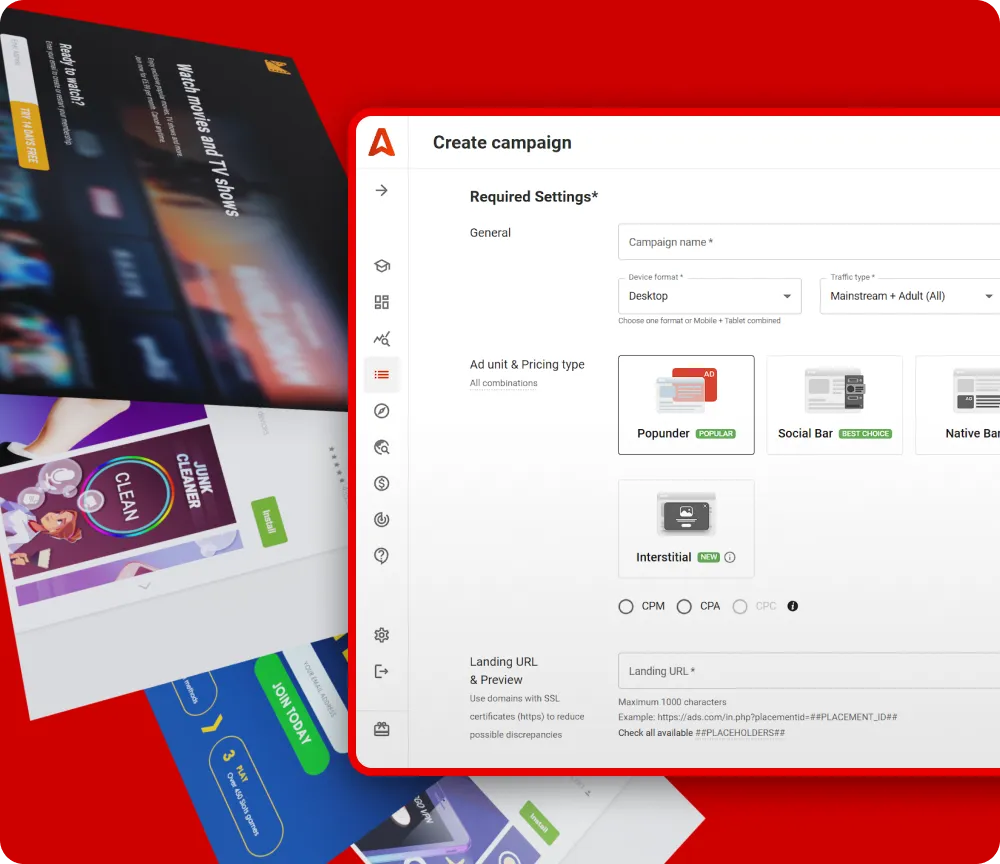
Task: Expand the sidebar with the arrow icon
Action: click(381, 190)
